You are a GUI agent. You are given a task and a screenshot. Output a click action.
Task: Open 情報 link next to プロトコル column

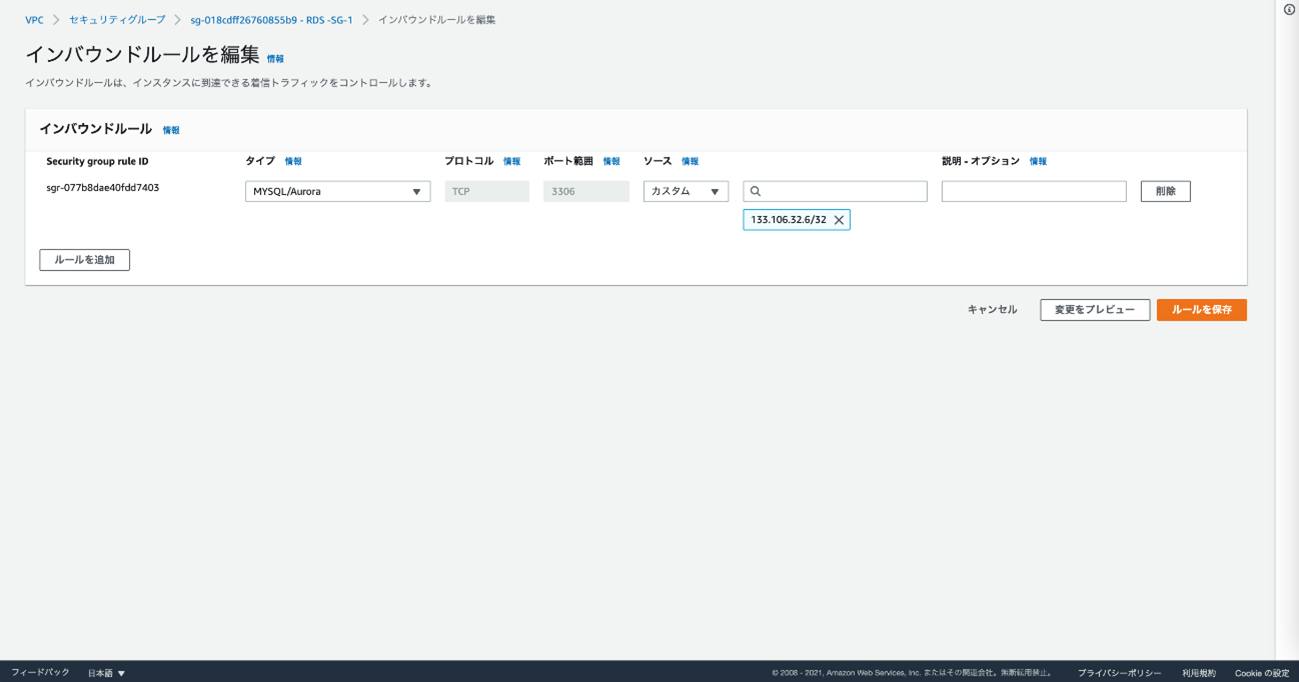(511, 161)
